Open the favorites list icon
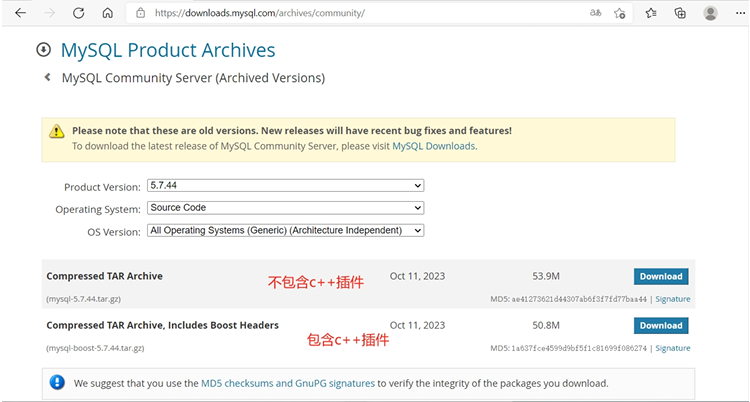The height and width of the screenshot is (402, 750). click(651, 13)
